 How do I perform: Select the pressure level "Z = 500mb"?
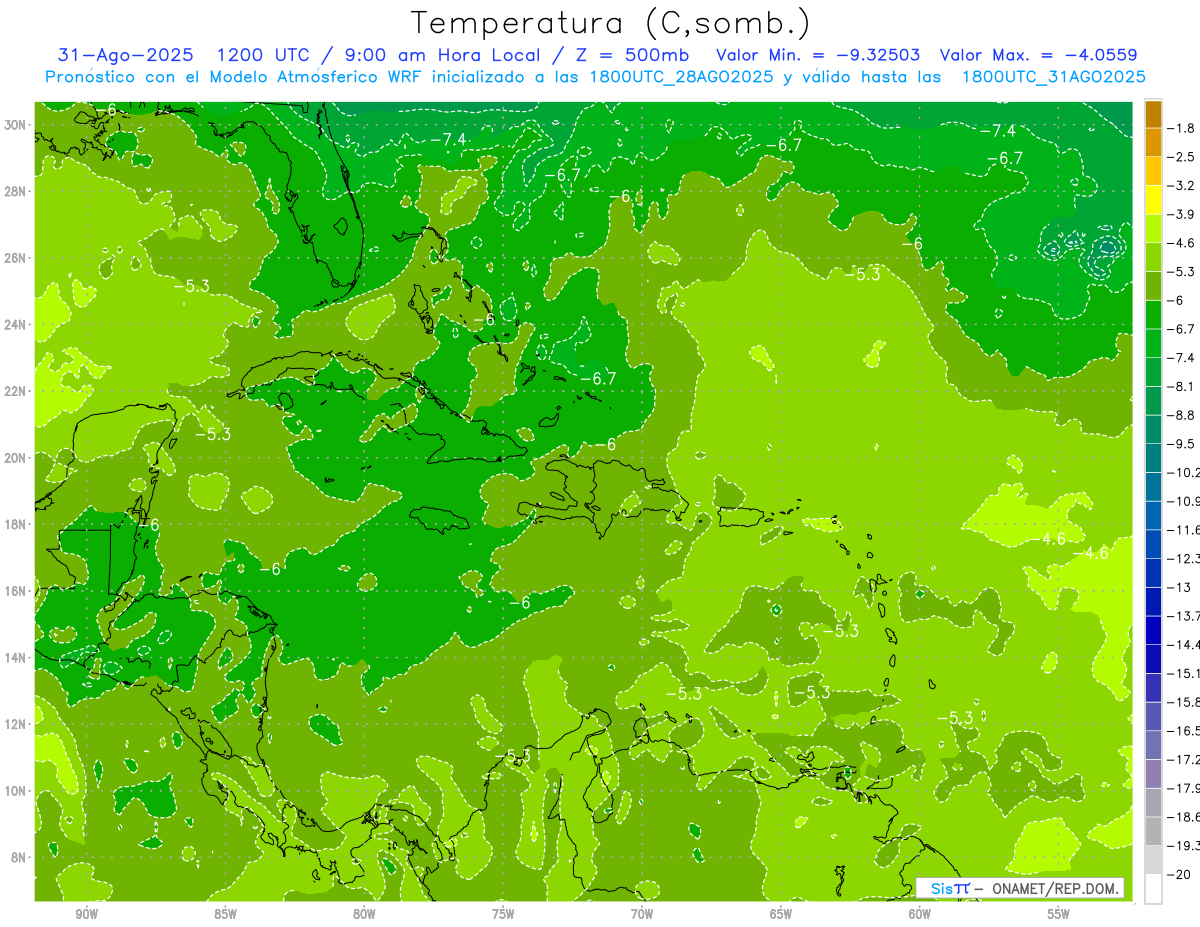tap(627, 55)
